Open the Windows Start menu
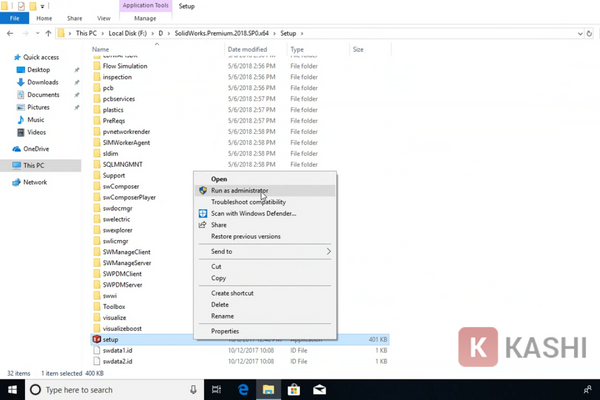Screen dimensions: 600x400 12,390
